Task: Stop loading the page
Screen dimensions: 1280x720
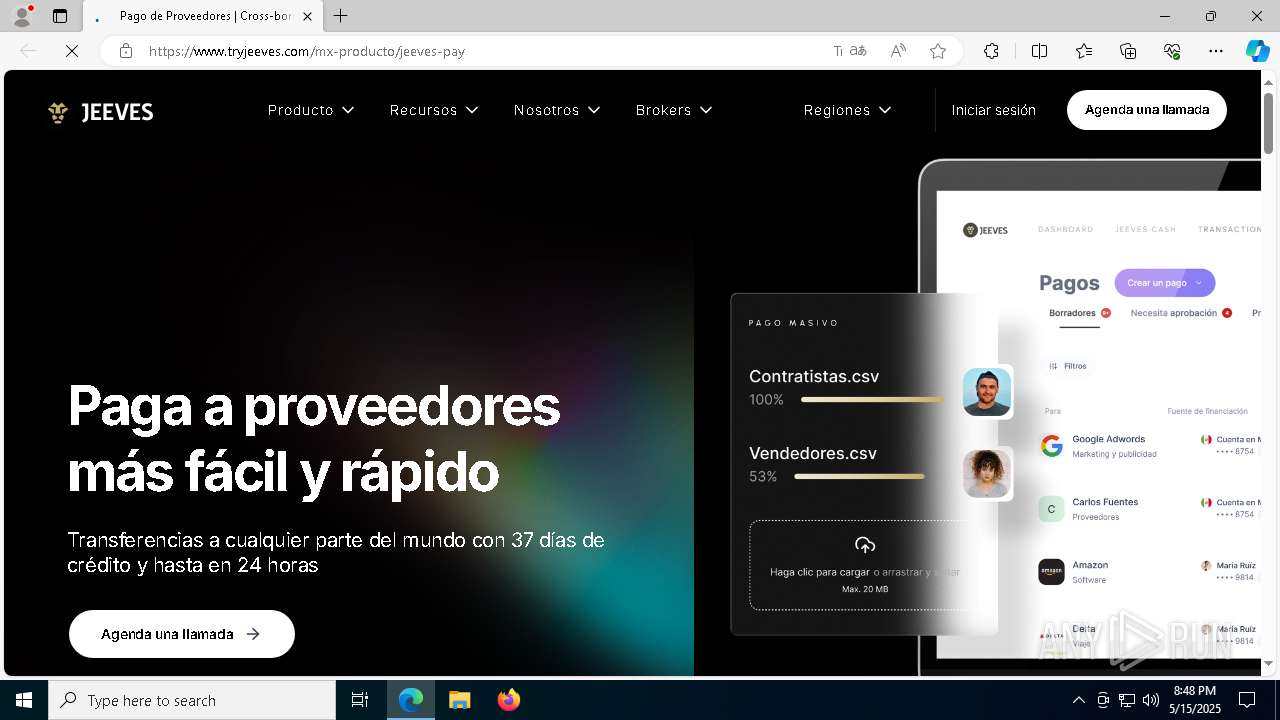Action: pos(72,51)
